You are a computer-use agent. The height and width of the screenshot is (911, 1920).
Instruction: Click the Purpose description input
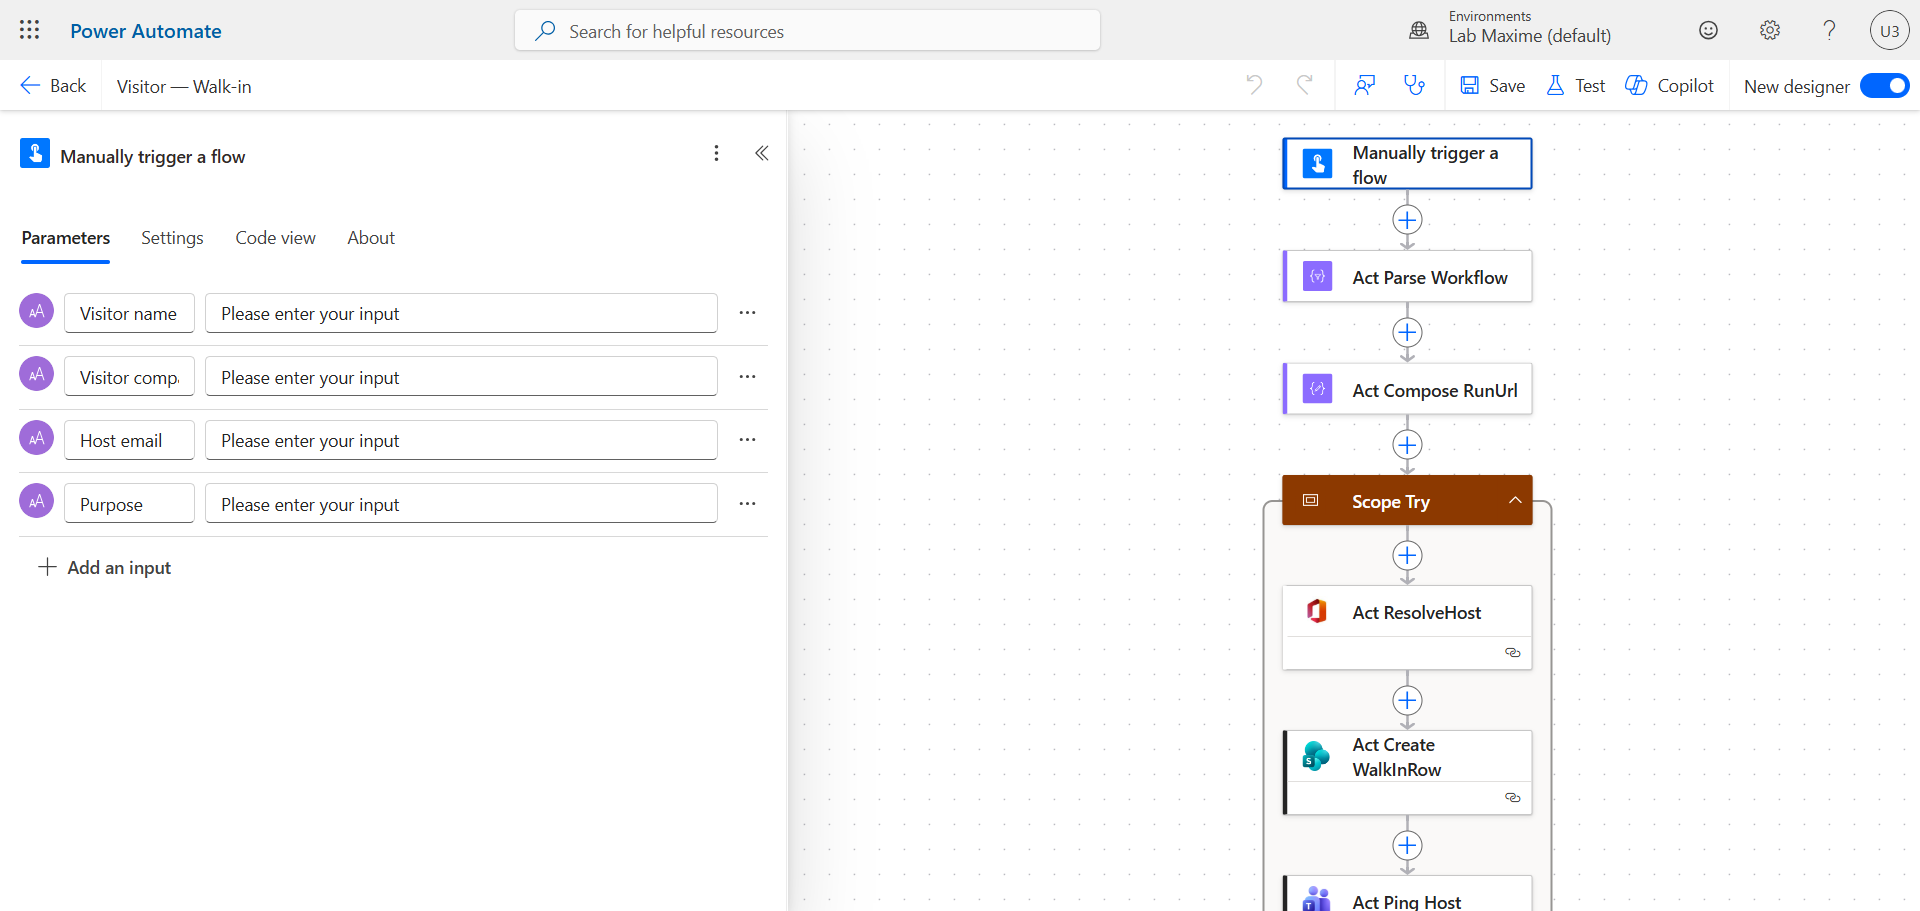(x=461, y=504)
